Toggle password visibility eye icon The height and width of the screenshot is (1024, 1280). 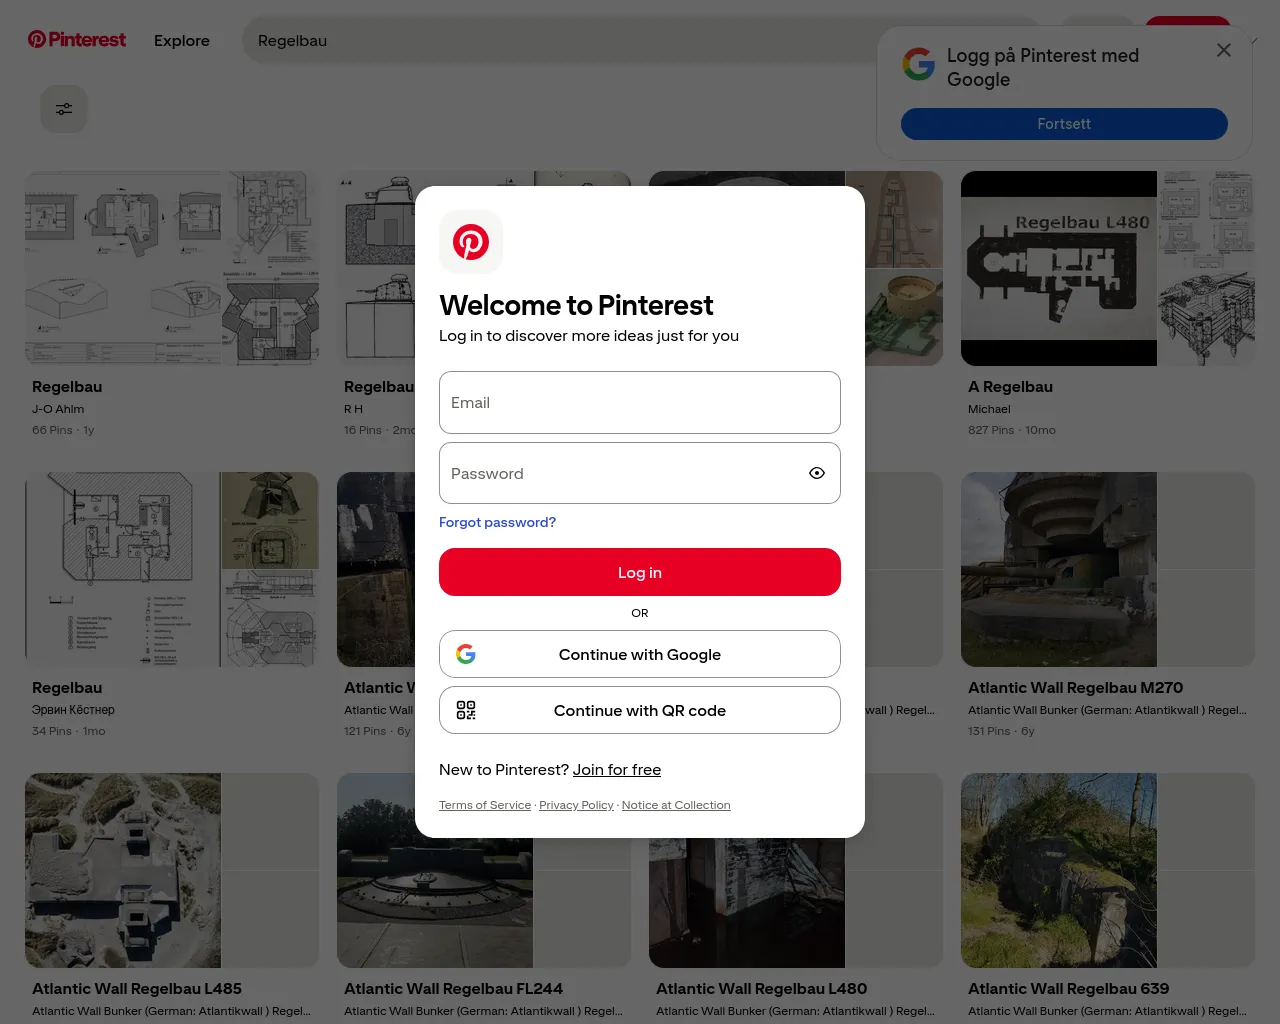[817, 473]
